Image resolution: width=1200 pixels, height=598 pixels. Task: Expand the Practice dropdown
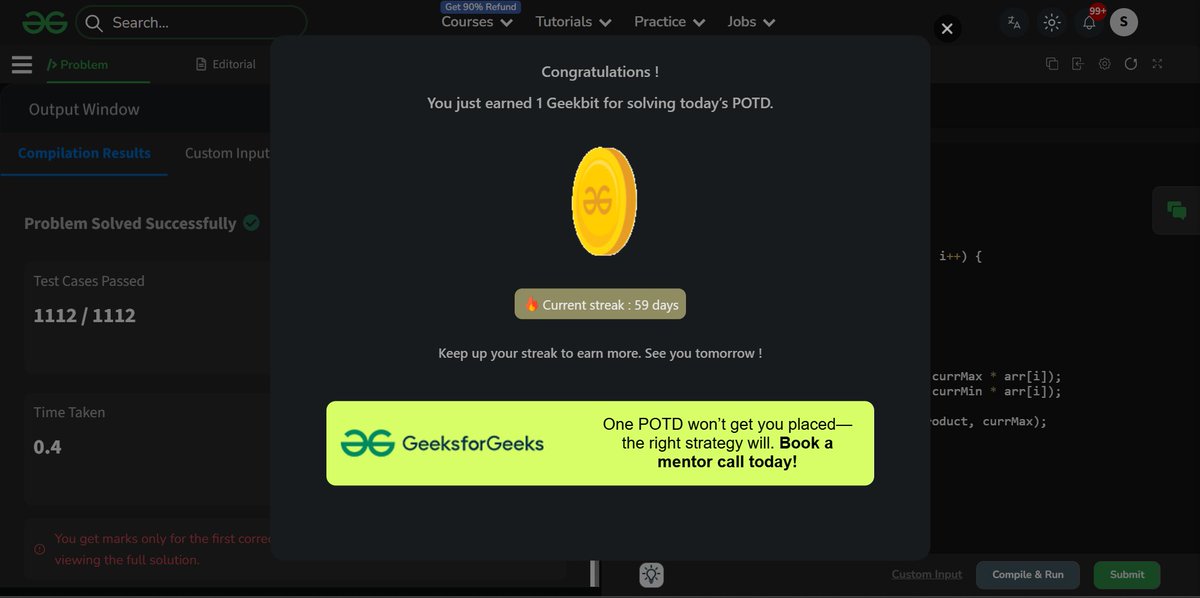click(670, 22)
